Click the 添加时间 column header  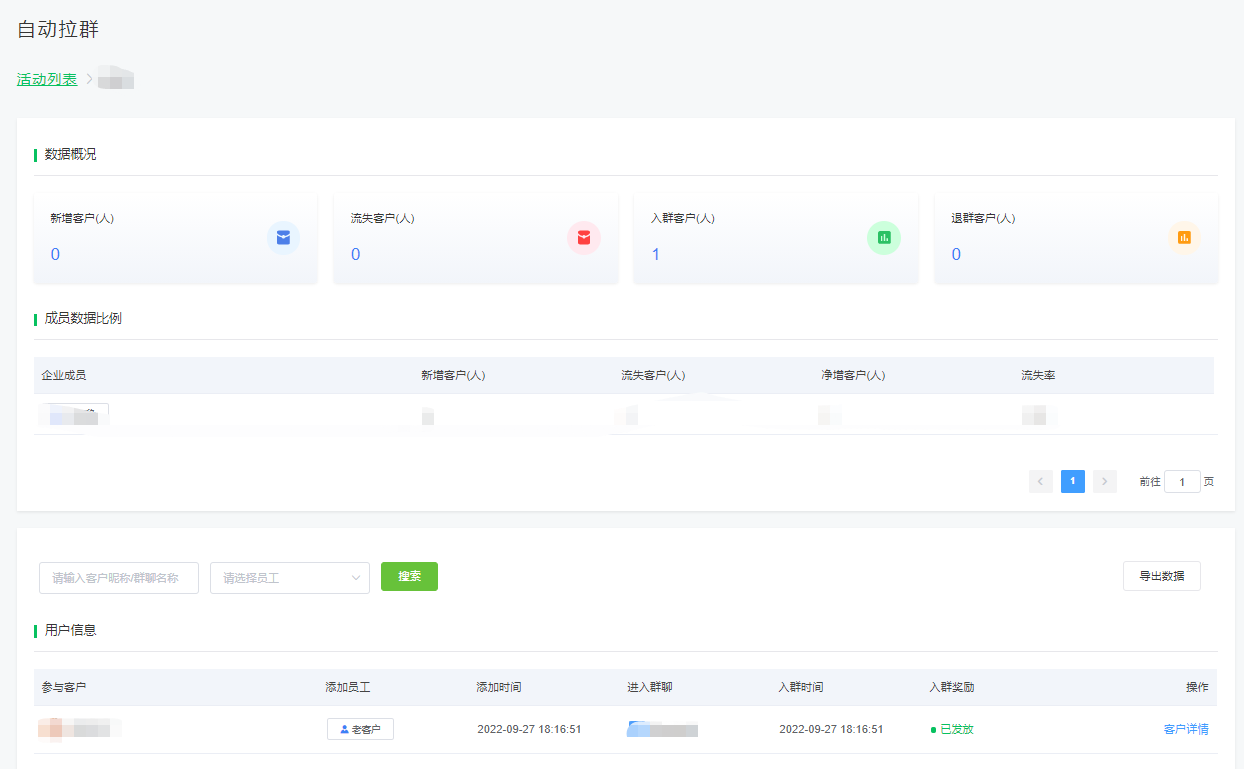(x=499, y=687)
